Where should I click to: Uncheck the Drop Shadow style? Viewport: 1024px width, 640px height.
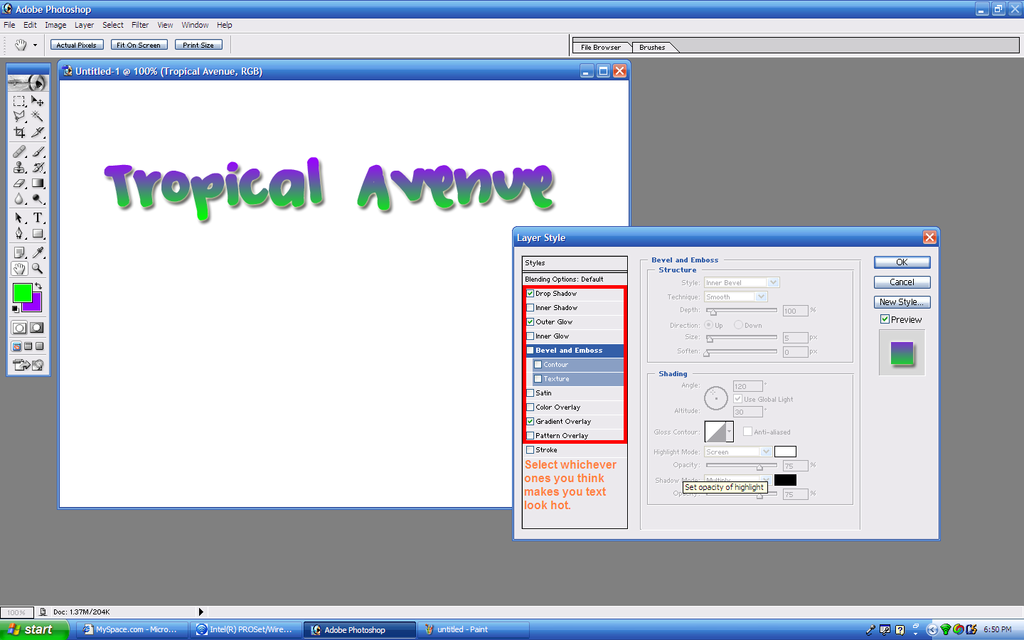pos(530,294)
